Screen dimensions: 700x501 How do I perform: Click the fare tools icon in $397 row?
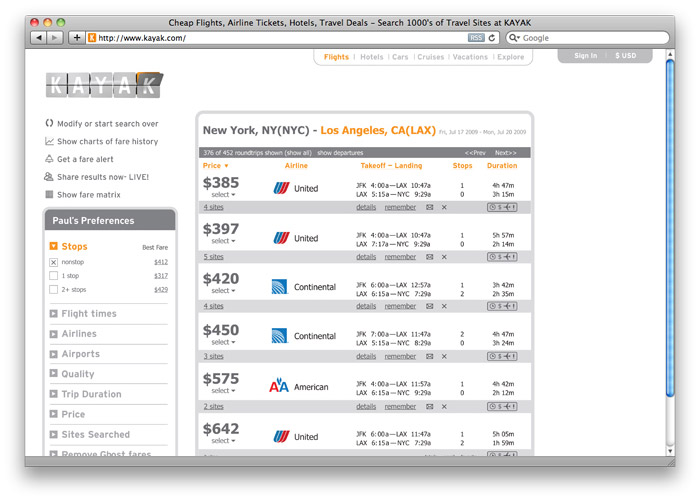click(502, 257)
